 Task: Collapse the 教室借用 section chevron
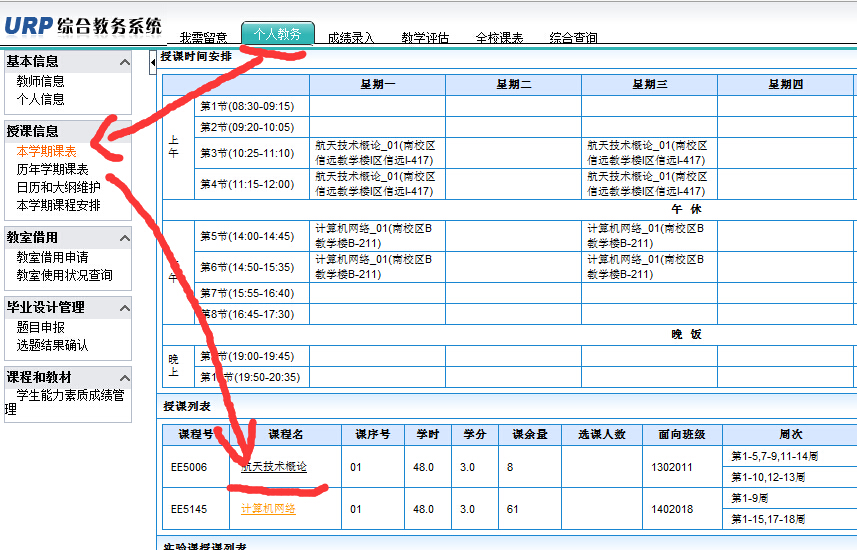tap(124, 238)
